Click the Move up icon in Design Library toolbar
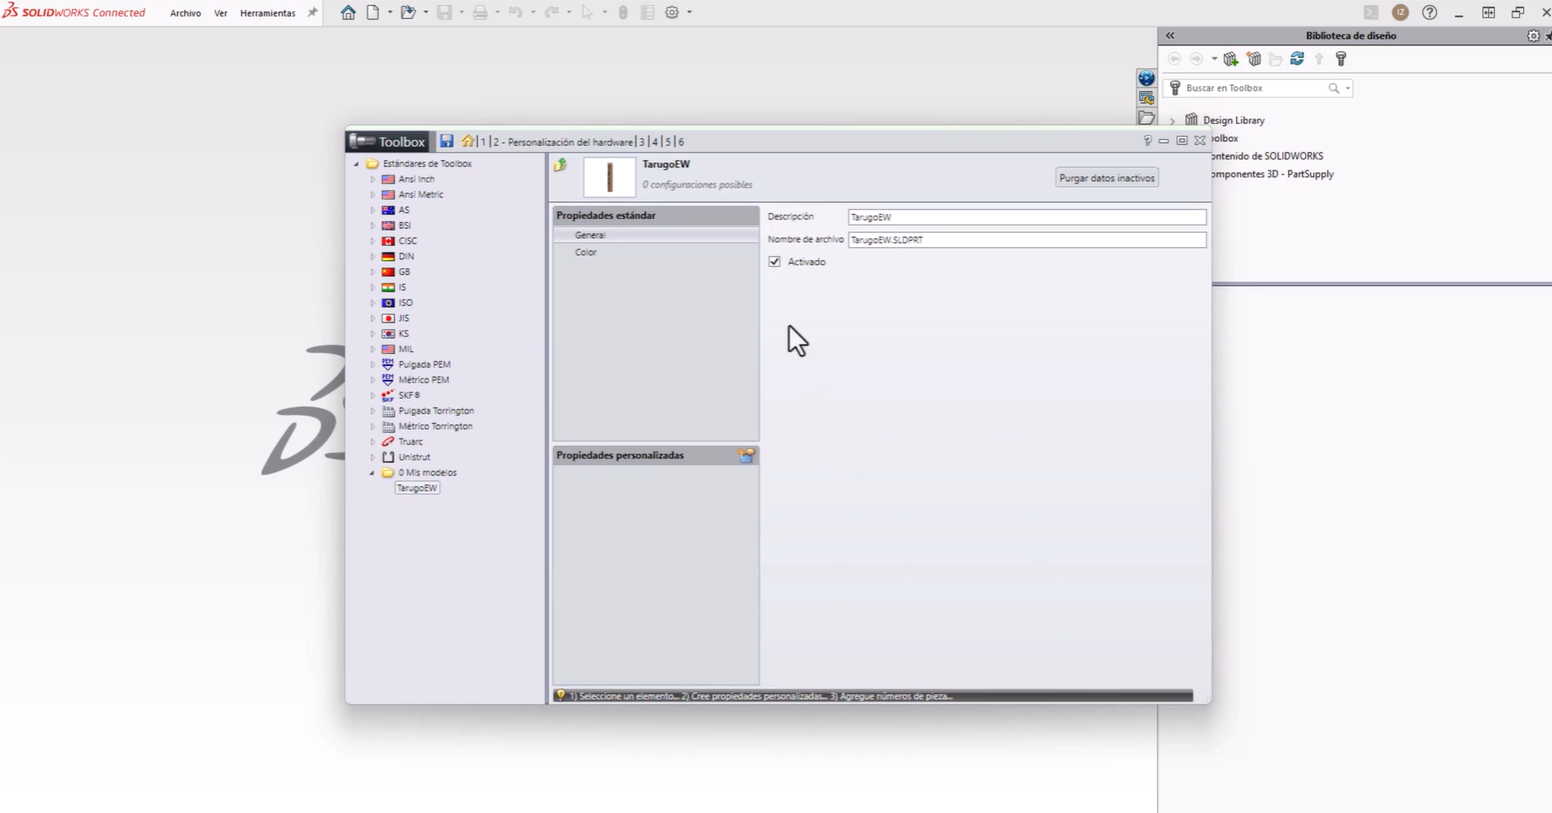The height and width of the screenshot is (813, 1552). pyautogui.click(x=1319, y=59)
